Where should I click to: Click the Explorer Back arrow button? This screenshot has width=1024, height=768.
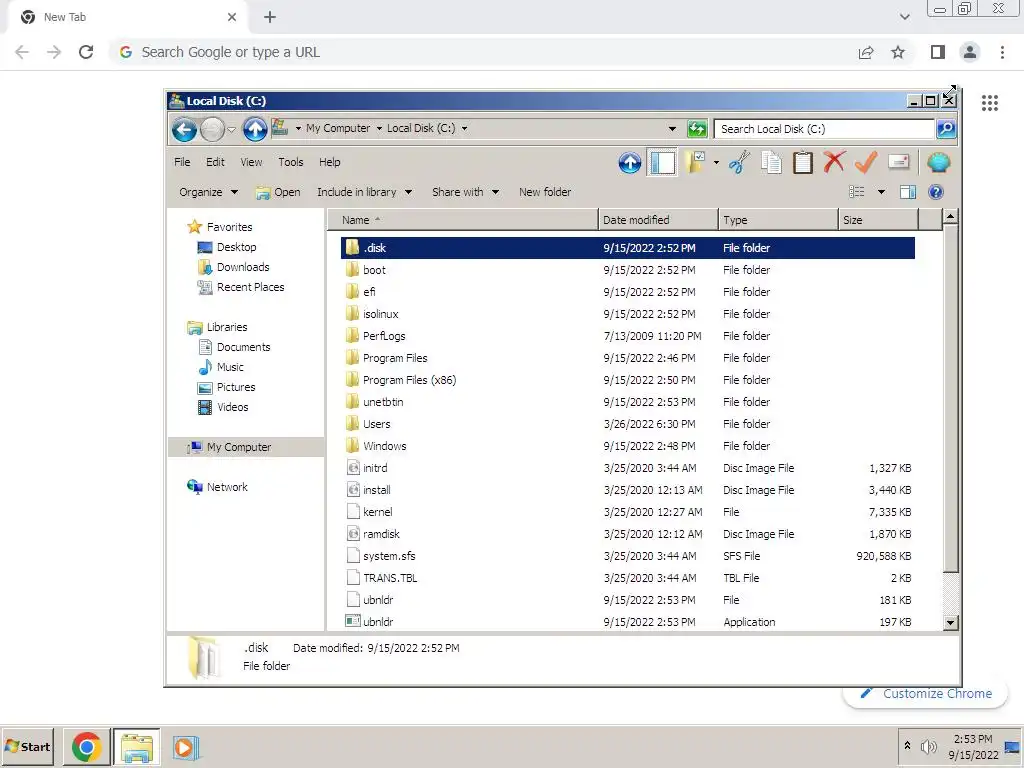184,129
